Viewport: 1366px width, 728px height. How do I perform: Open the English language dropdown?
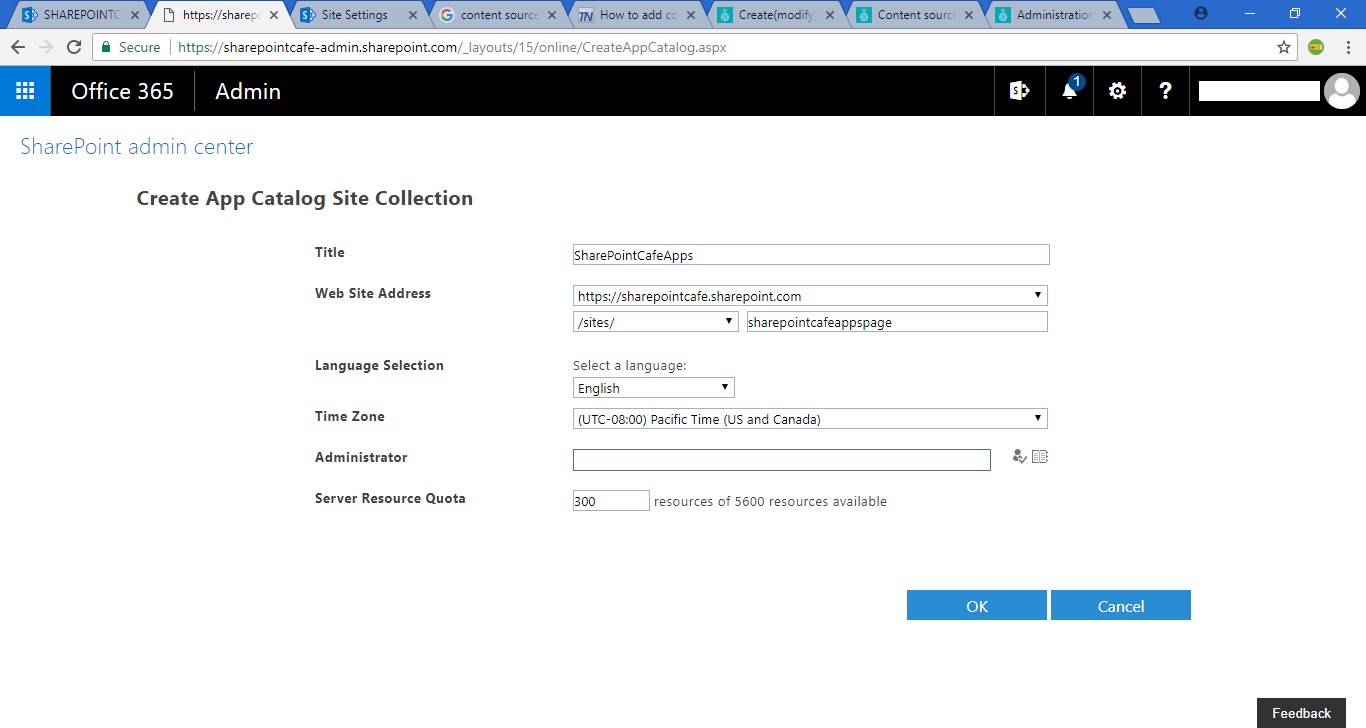[x=654, y=388]
